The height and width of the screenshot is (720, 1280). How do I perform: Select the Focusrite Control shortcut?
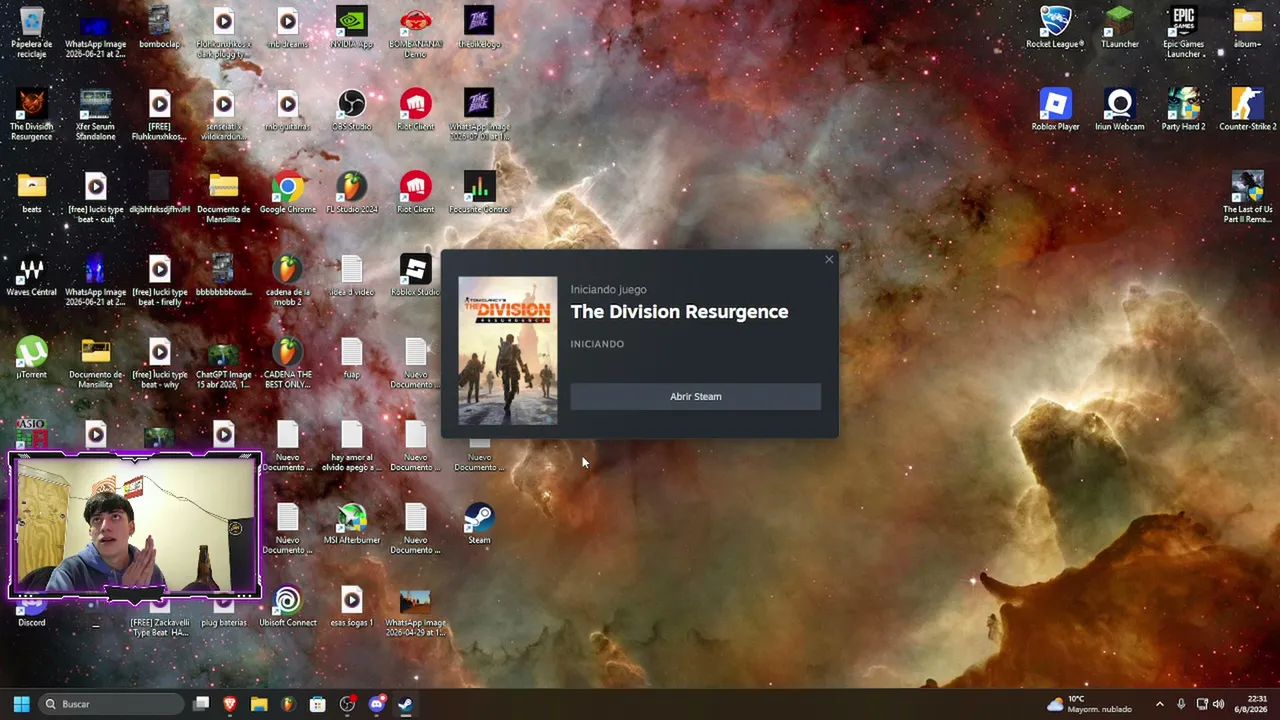480,193
